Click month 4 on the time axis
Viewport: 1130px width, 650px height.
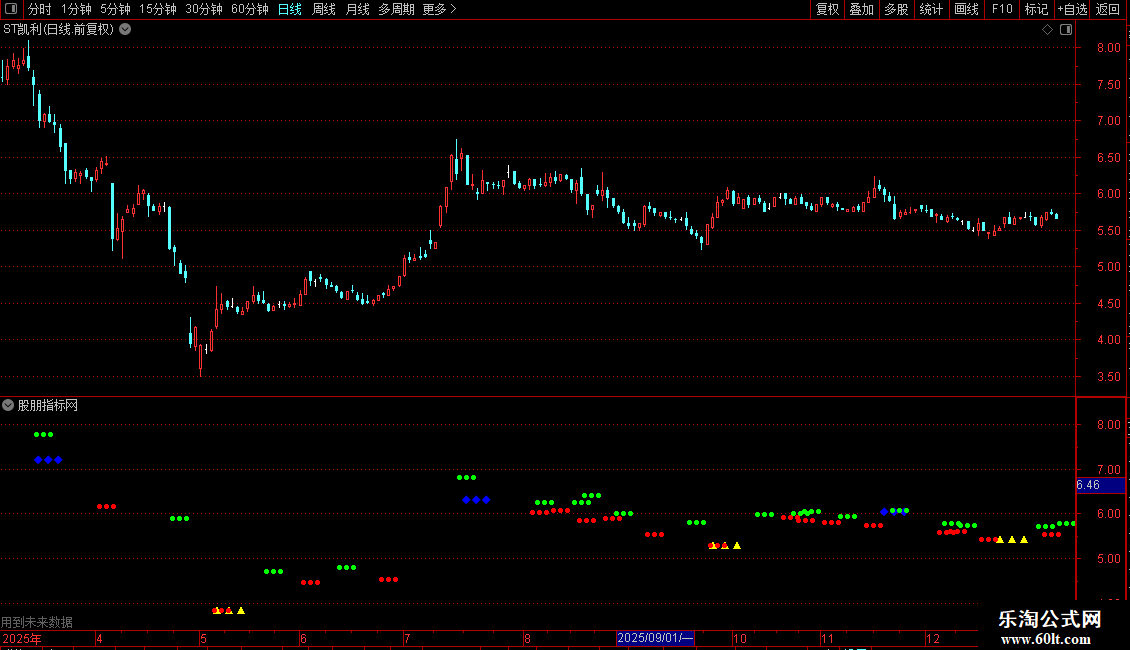pos(99,638)
